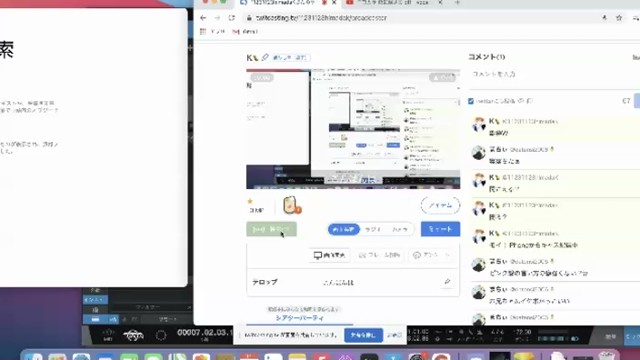Click the blue ミュート button

(x=440, y=229)
